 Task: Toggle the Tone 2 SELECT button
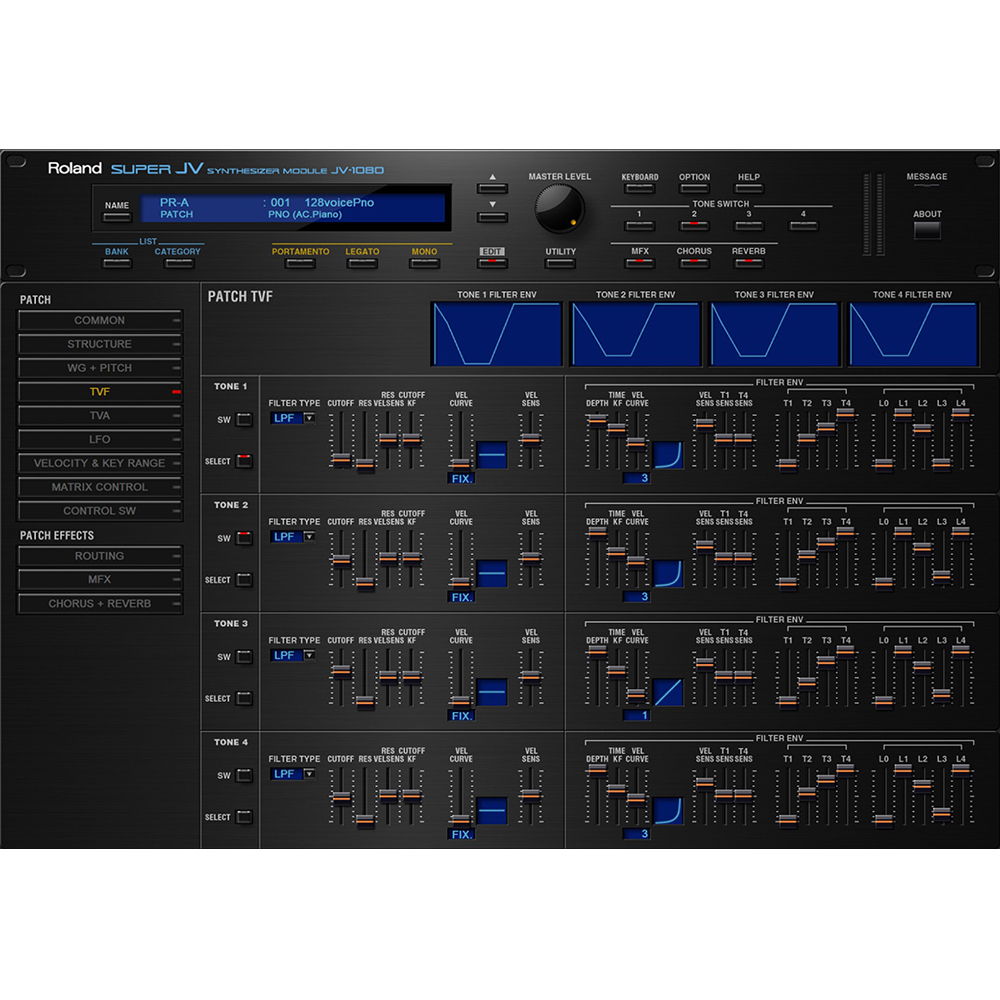pyautogui.click(x=244, y=580)
